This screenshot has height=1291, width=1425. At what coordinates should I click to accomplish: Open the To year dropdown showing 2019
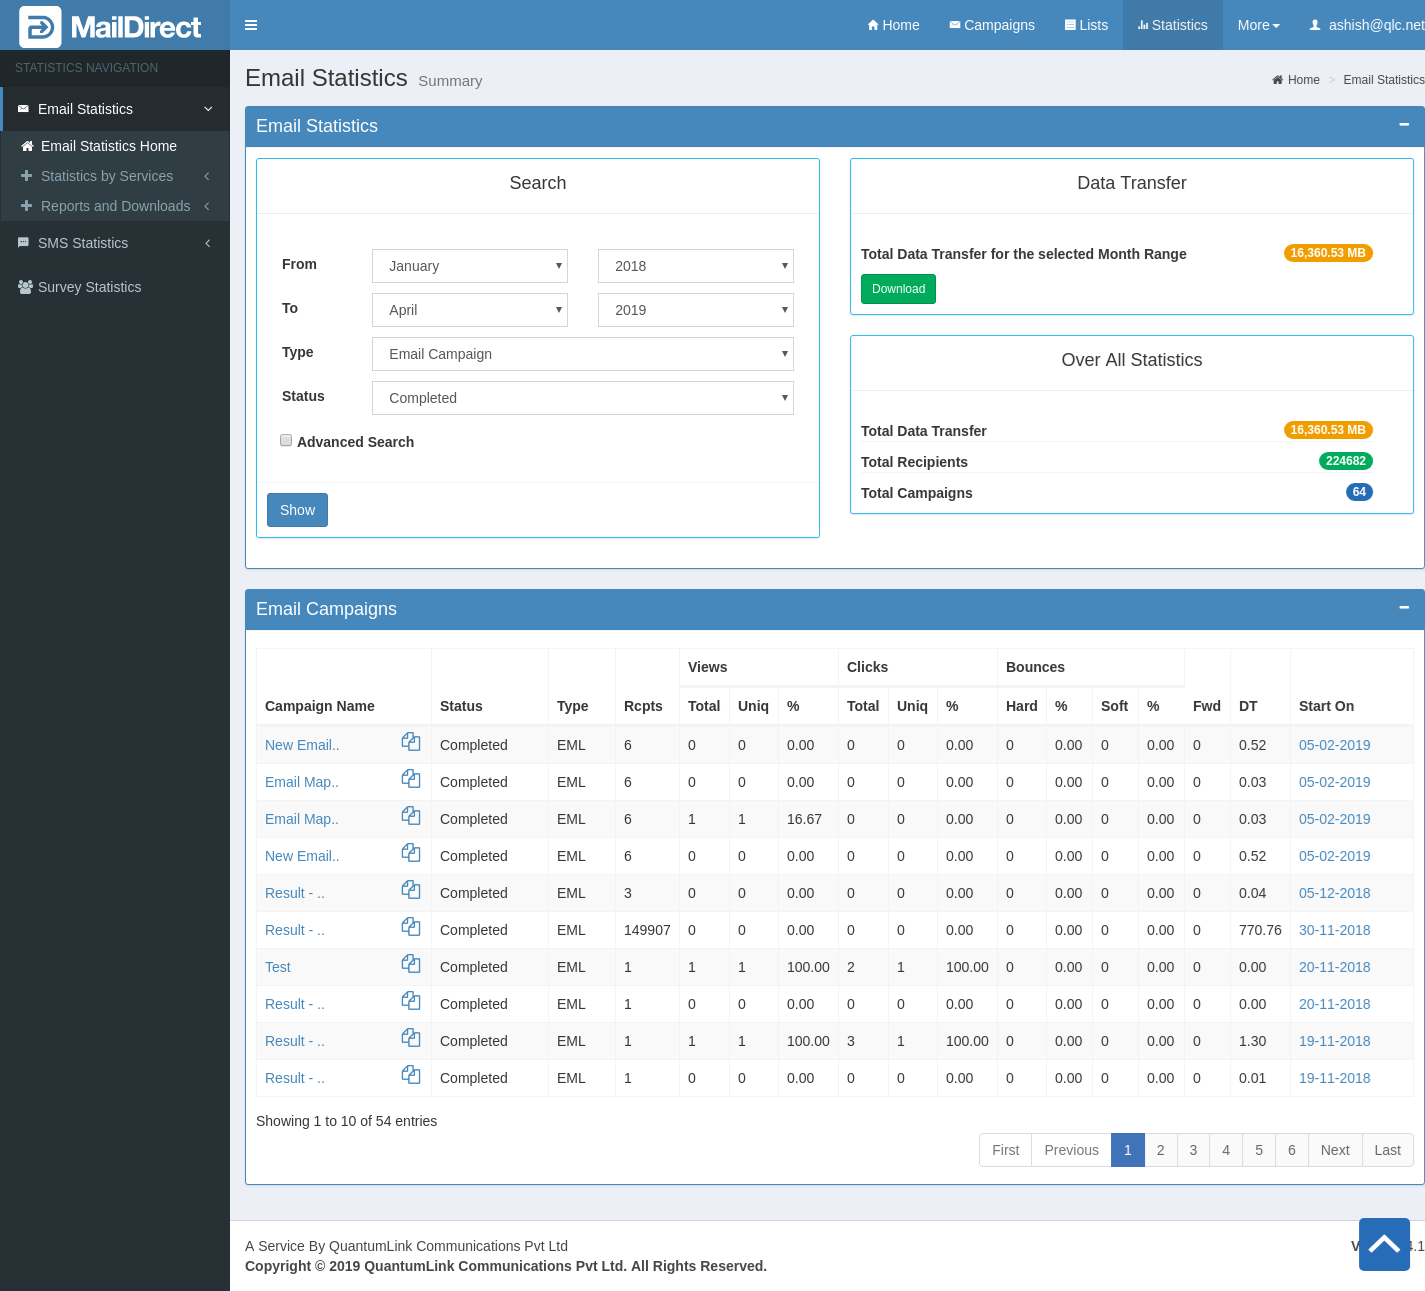coord(696,310)
